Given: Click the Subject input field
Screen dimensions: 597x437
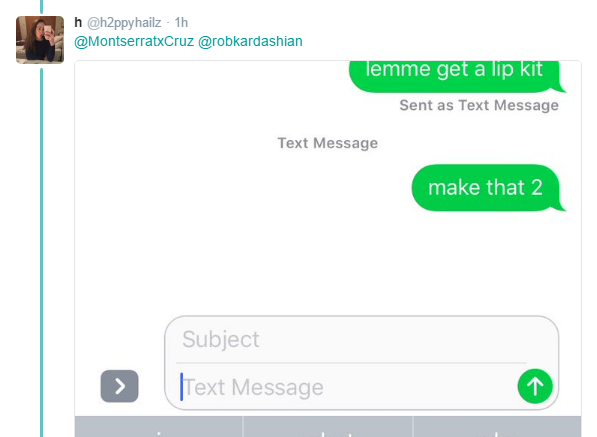Looking at the screenshot, I should tap(350, 339).
